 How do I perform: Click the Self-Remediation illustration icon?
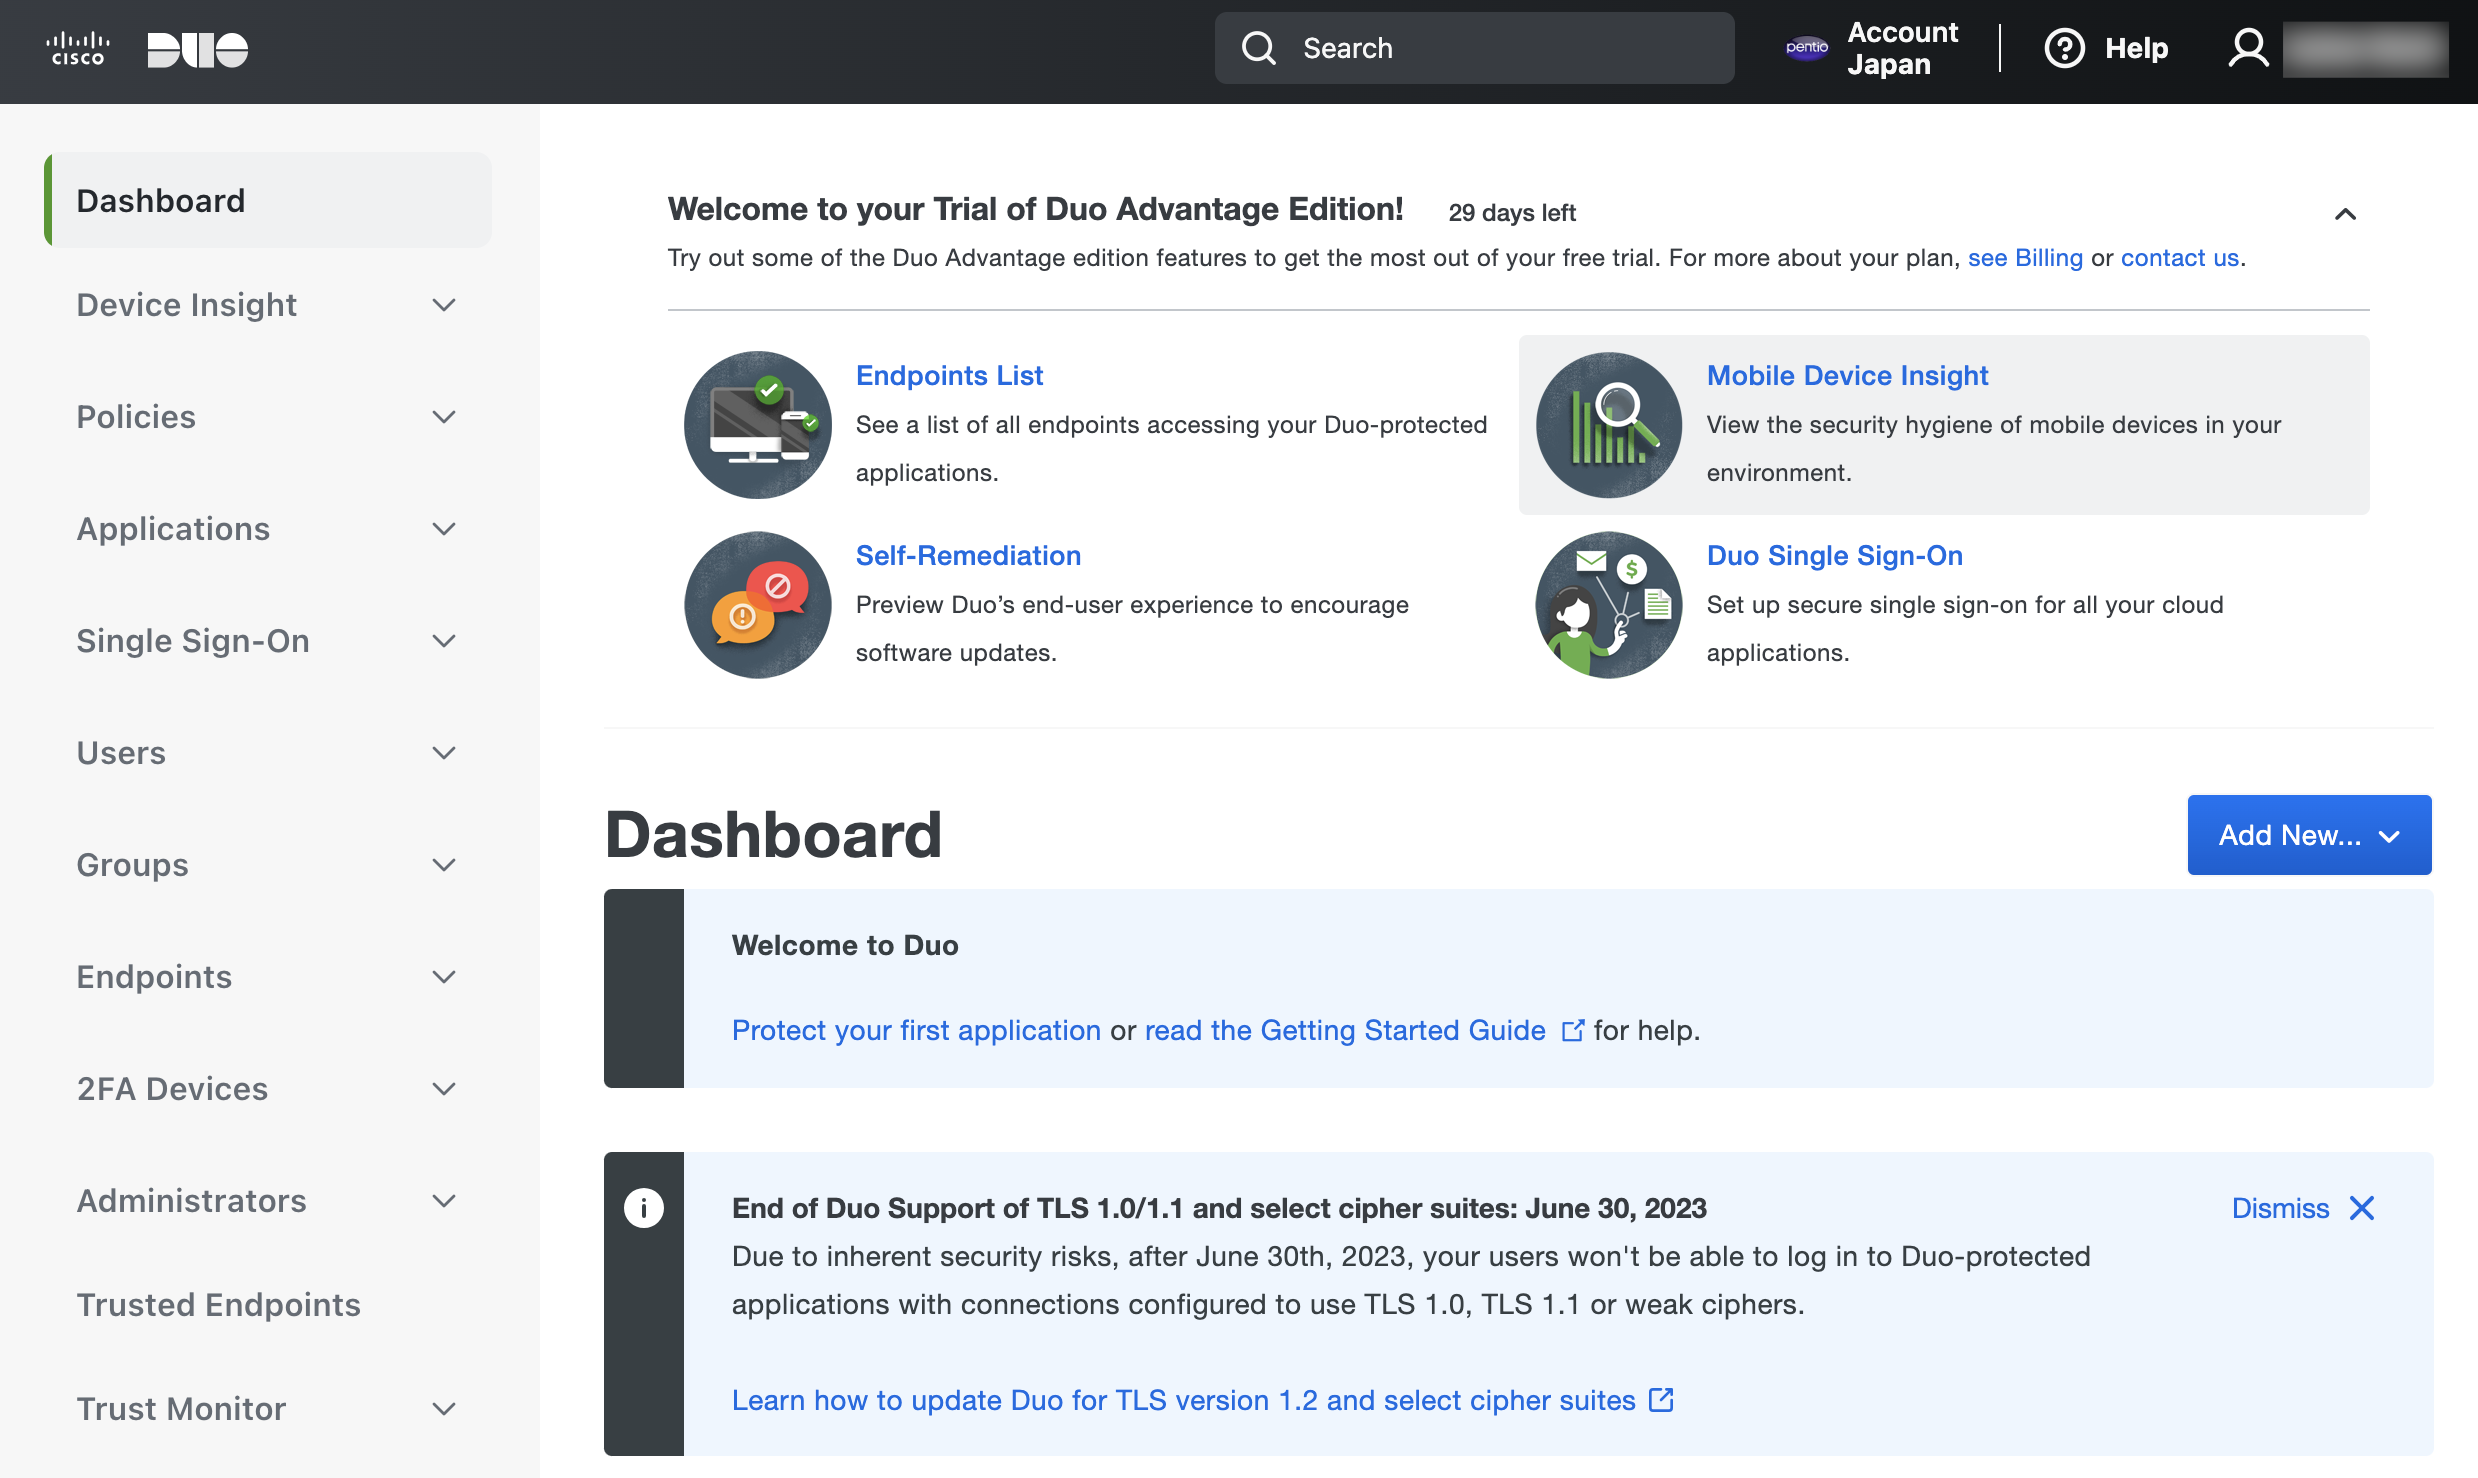coord(758,604)
